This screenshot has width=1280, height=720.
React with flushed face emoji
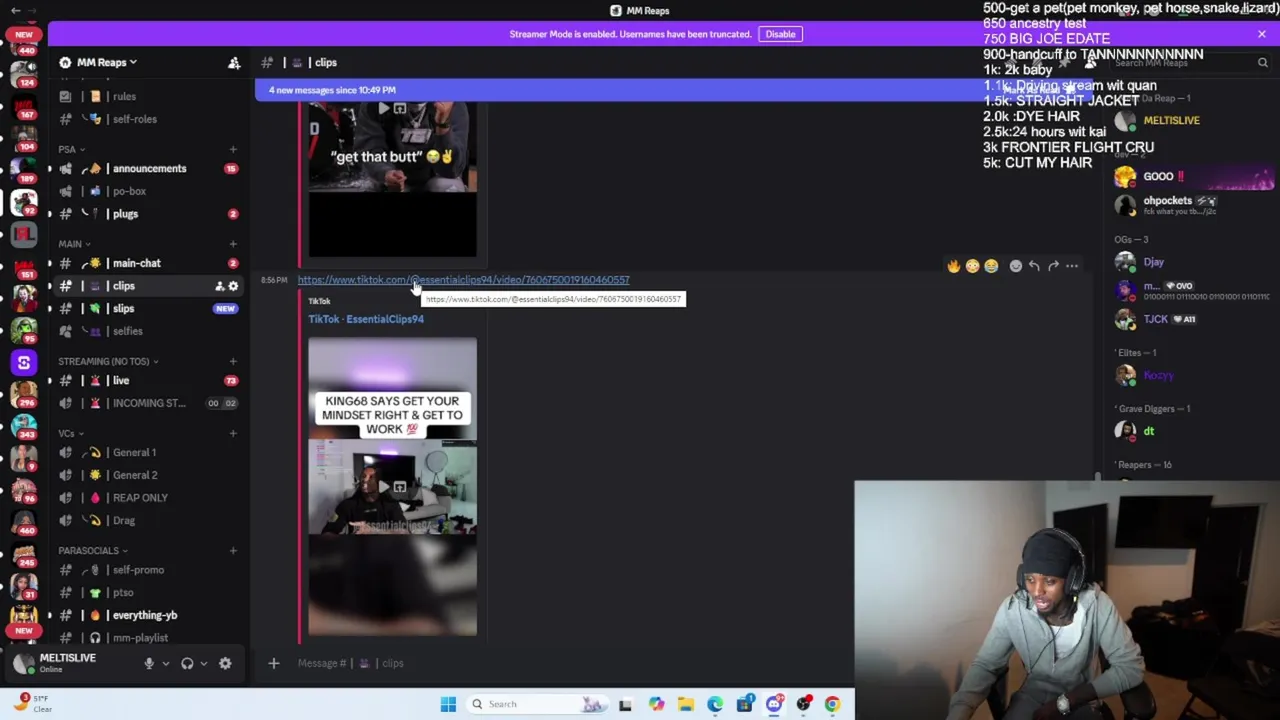[x=972, y=266]
